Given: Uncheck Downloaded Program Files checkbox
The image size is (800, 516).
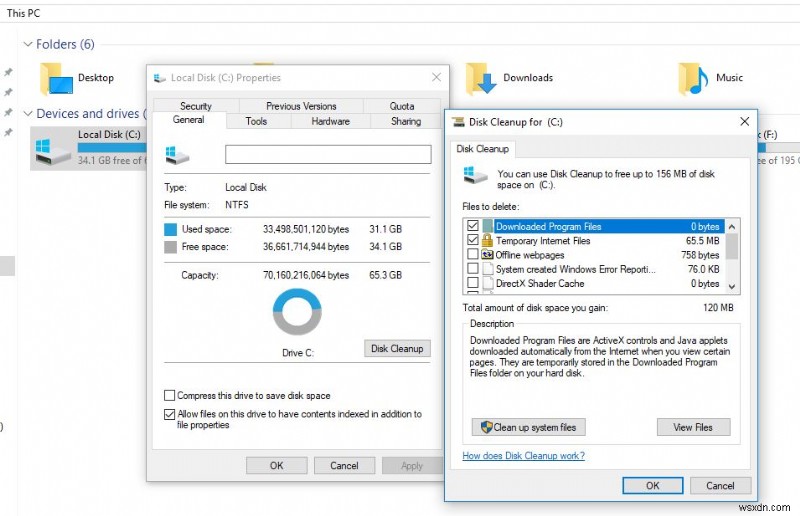Looking at the screenshot, I should click(x=472, y=226).
